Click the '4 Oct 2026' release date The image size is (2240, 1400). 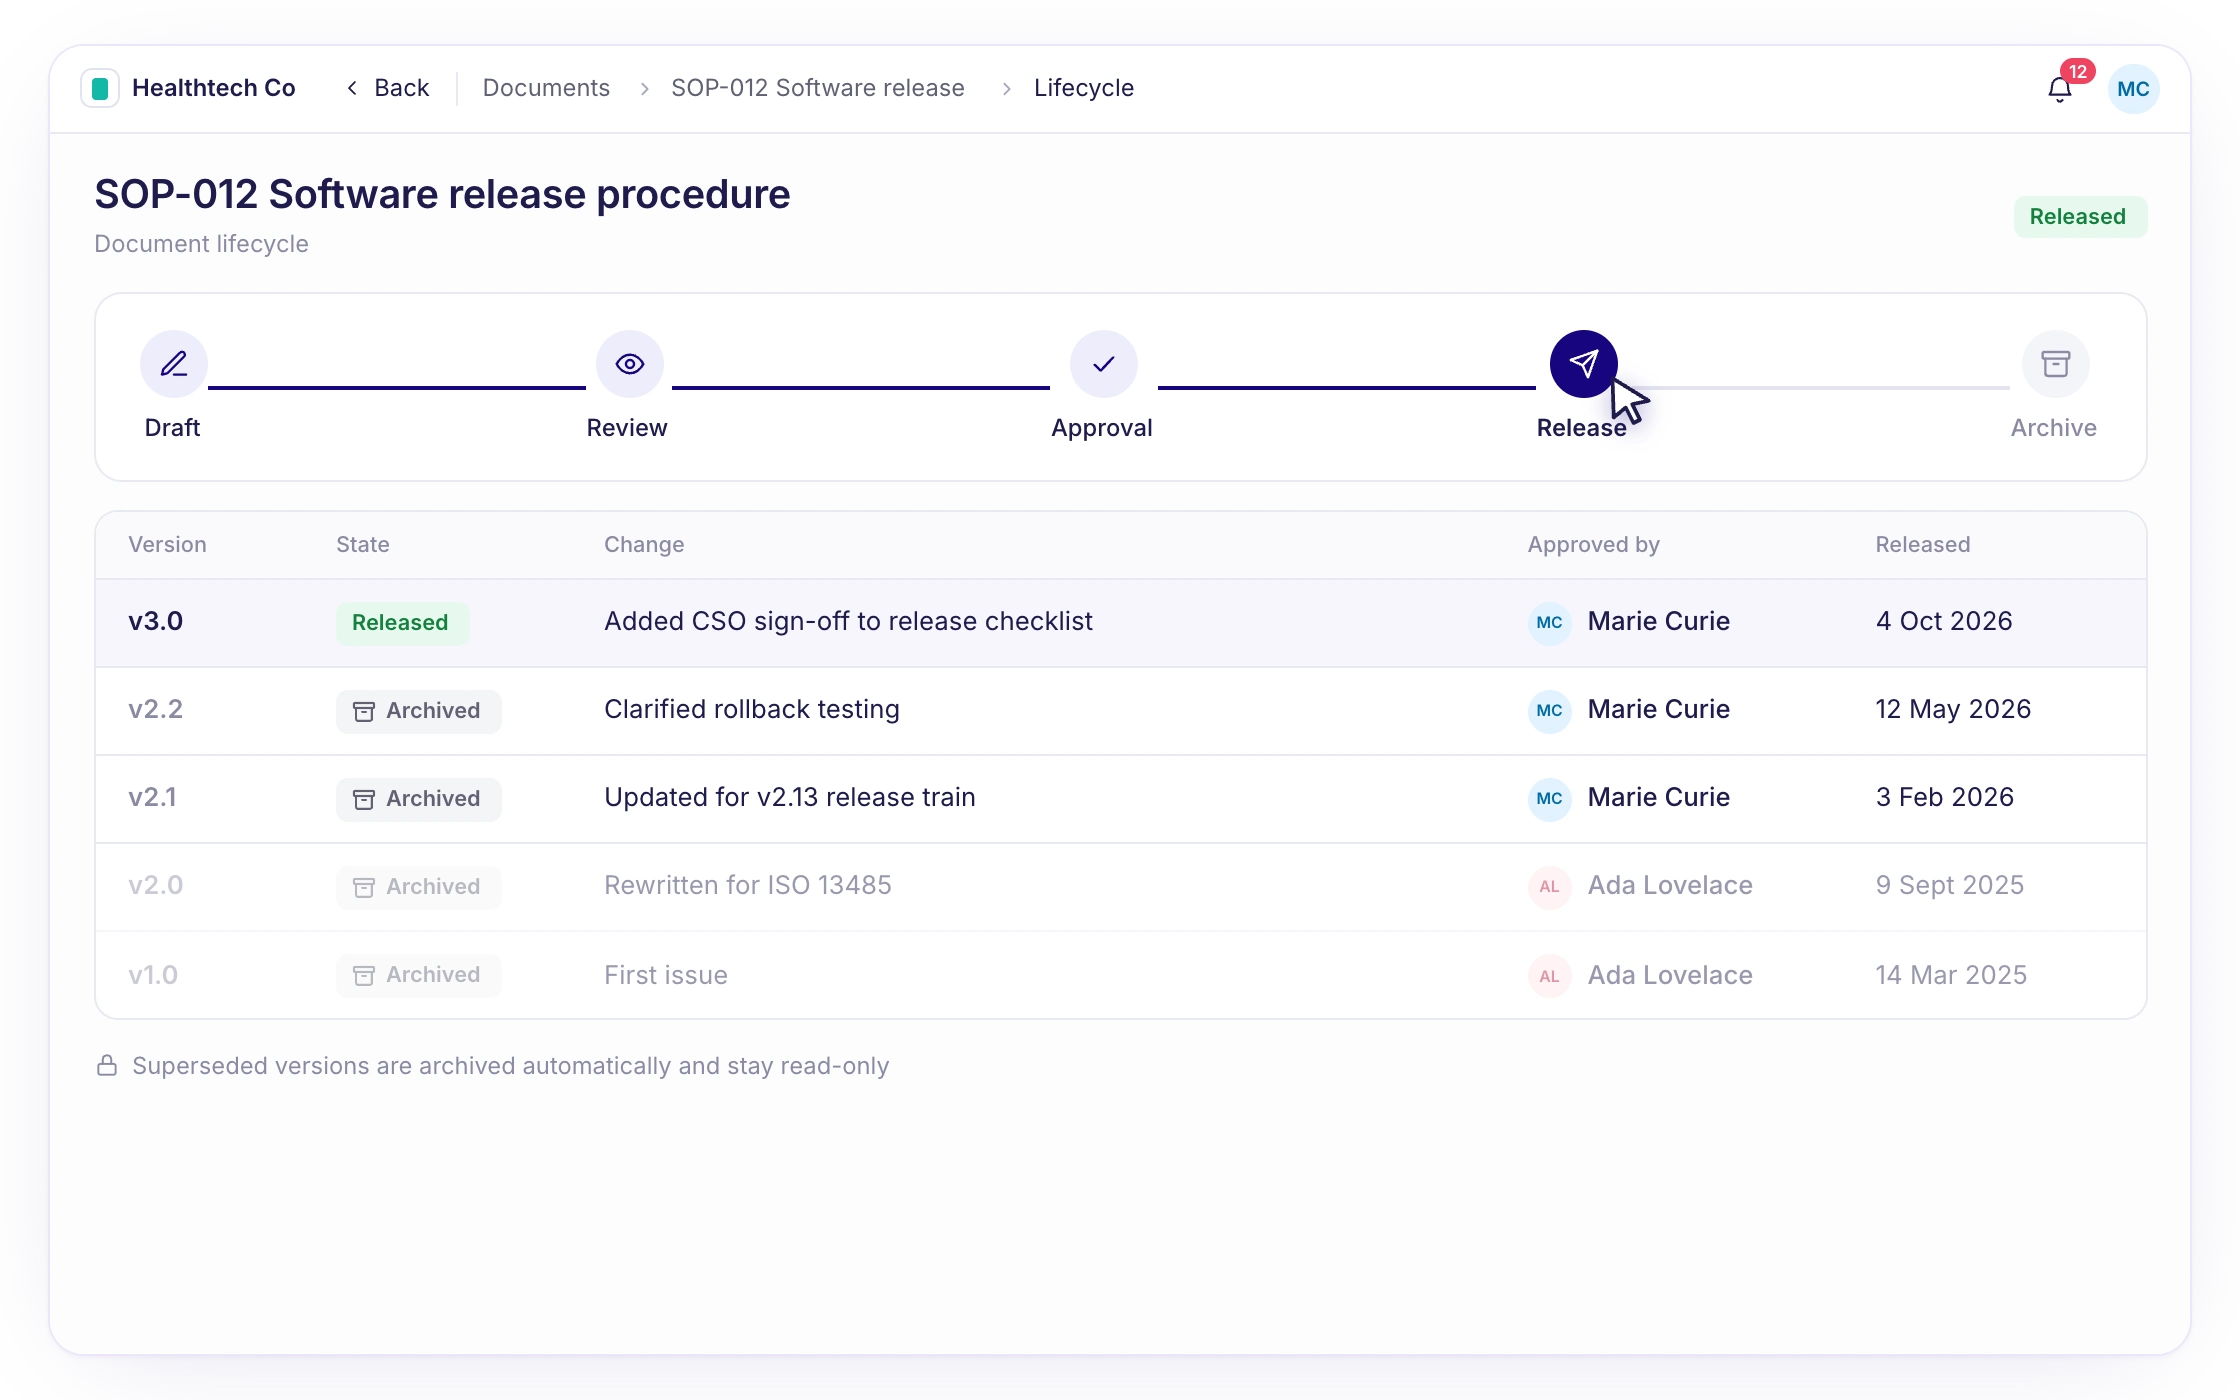coord(1943,621)
